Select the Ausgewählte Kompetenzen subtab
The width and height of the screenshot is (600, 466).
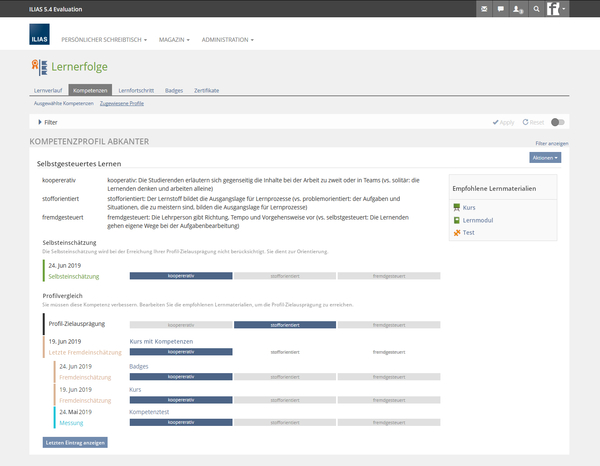pyautogui.click(x=63, y=103)
